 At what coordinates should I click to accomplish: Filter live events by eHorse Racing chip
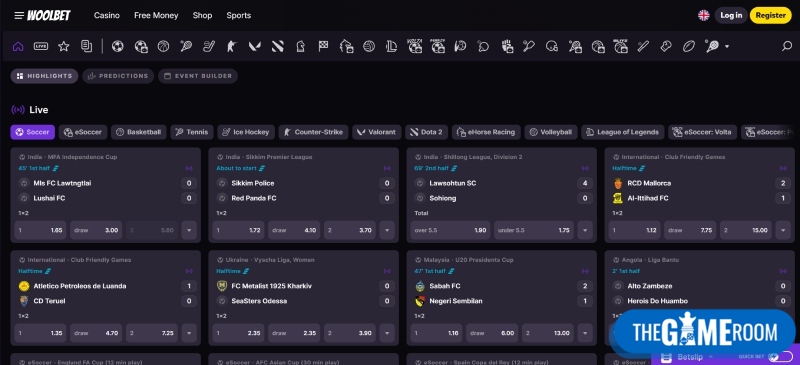(x=486, y=132)
